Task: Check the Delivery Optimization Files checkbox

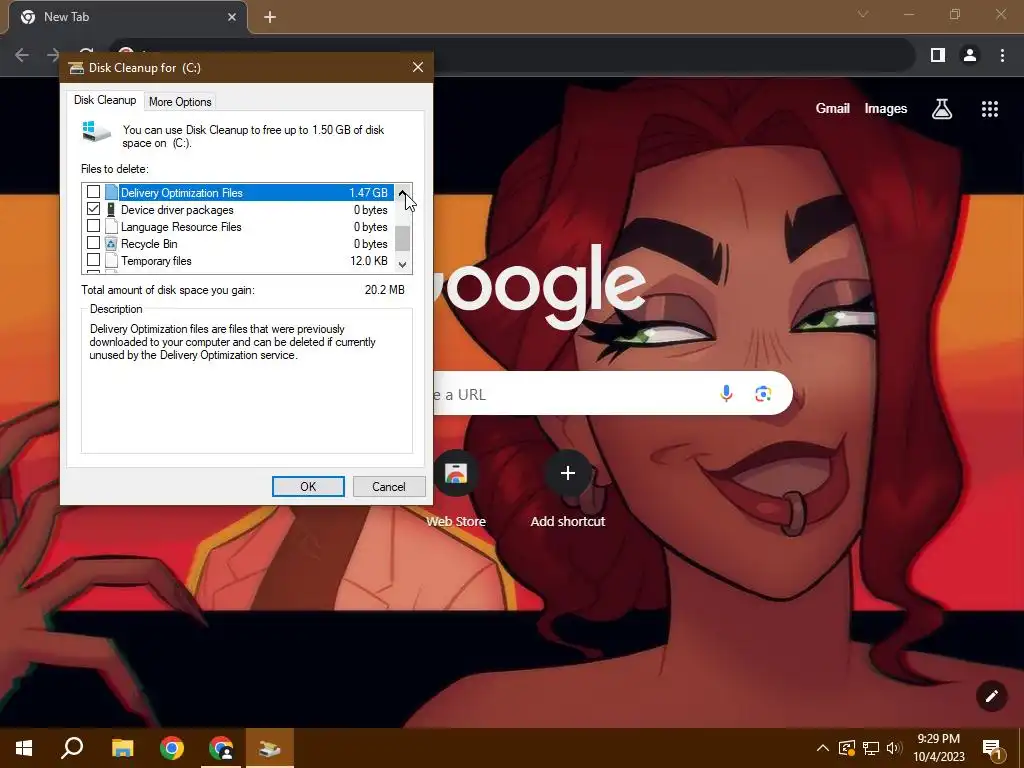Action: click(93, 192)
